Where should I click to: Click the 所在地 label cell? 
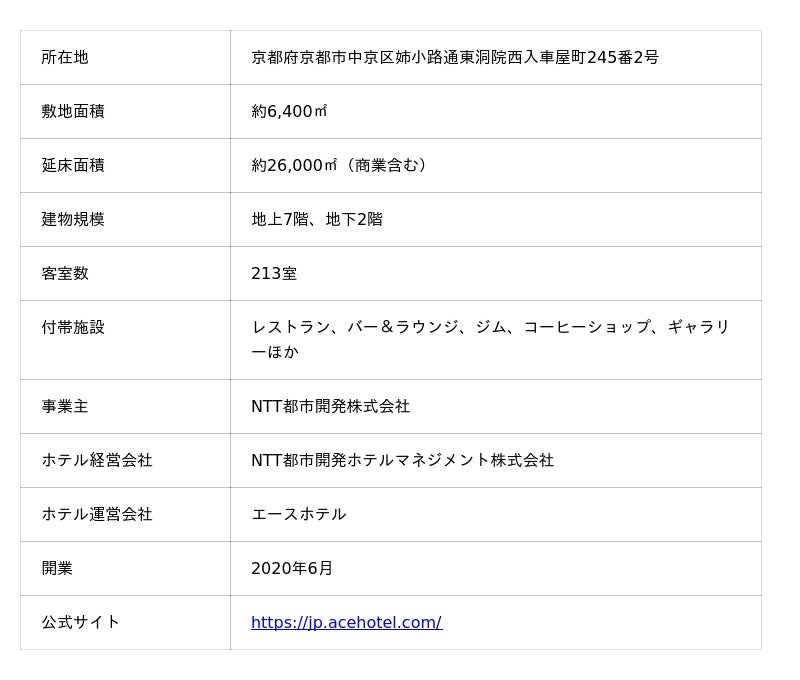pos(65,57)
